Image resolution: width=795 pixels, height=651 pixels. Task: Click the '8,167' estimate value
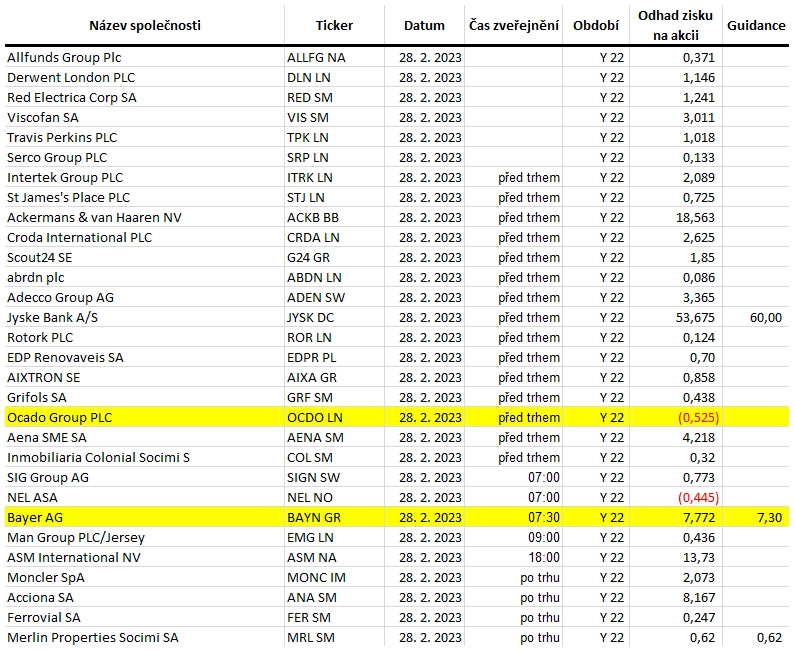699,598
